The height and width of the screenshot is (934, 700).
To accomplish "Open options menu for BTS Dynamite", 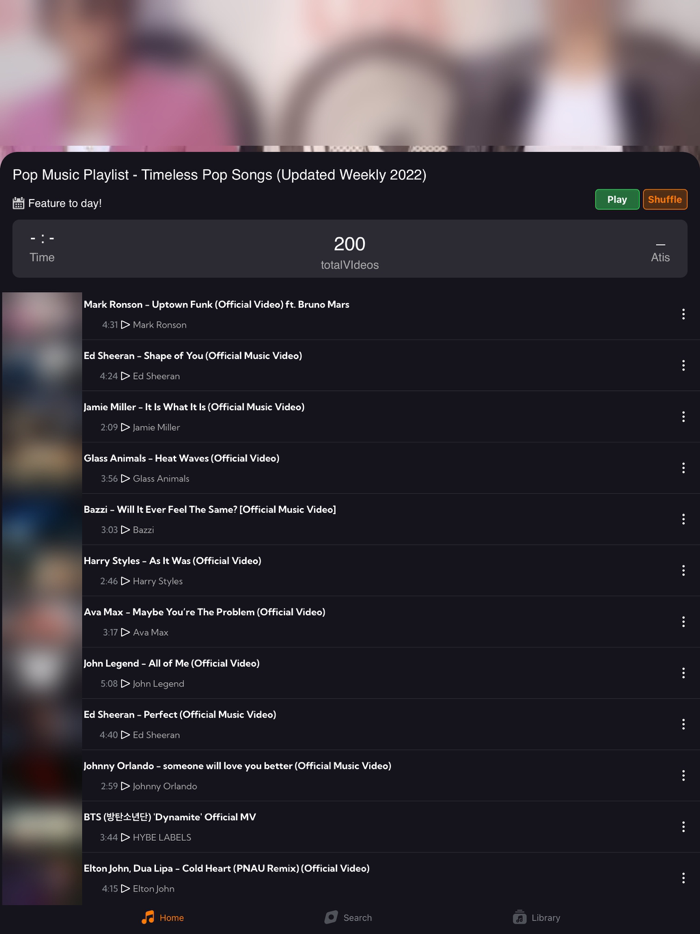I will [685, 827].
